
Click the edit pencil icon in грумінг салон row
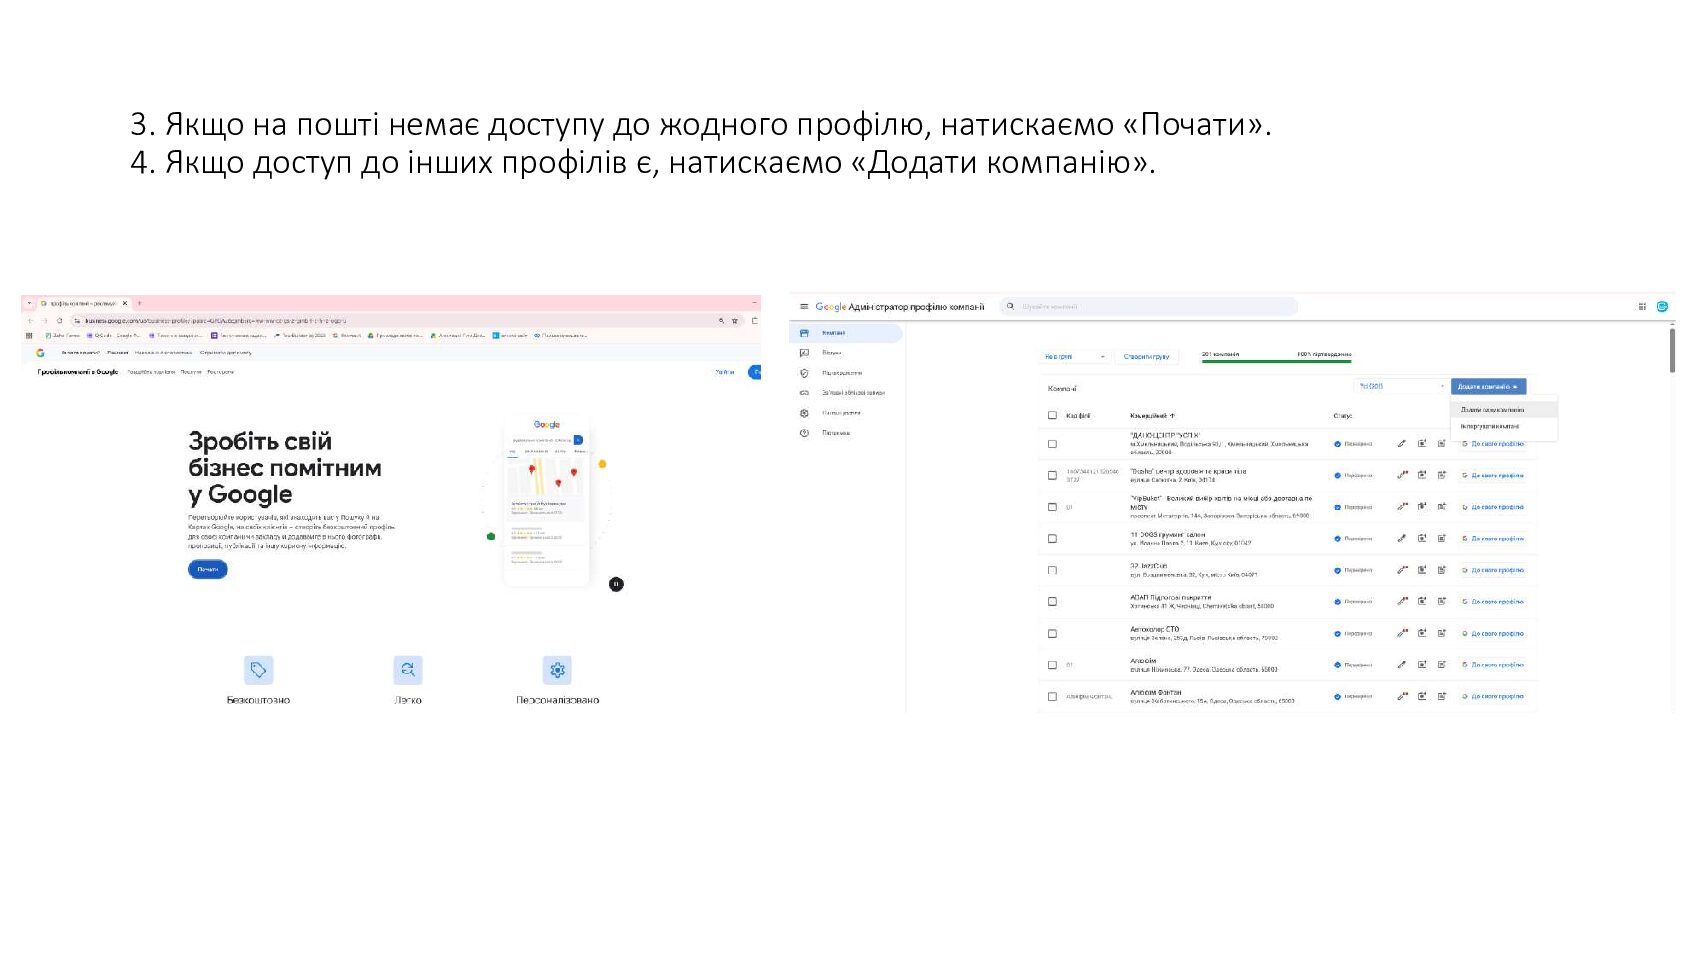tap(1402, 538)
